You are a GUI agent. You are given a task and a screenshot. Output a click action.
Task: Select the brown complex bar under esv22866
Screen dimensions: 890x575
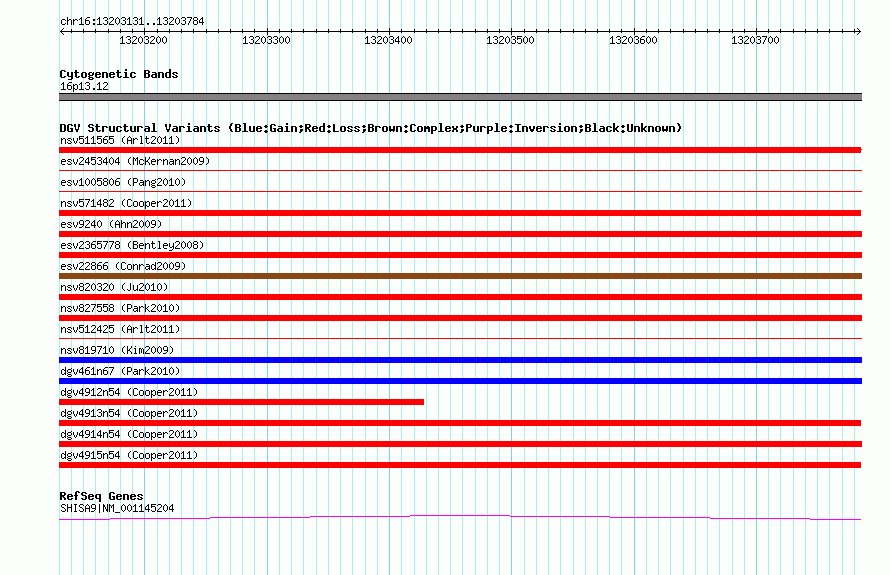[x=460, y=276]
